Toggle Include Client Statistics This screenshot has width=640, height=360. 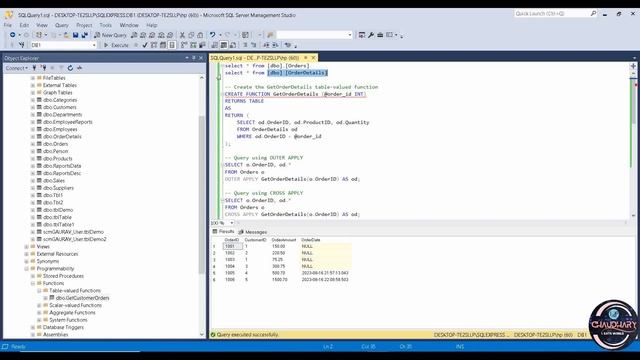[x=202, y=45]
